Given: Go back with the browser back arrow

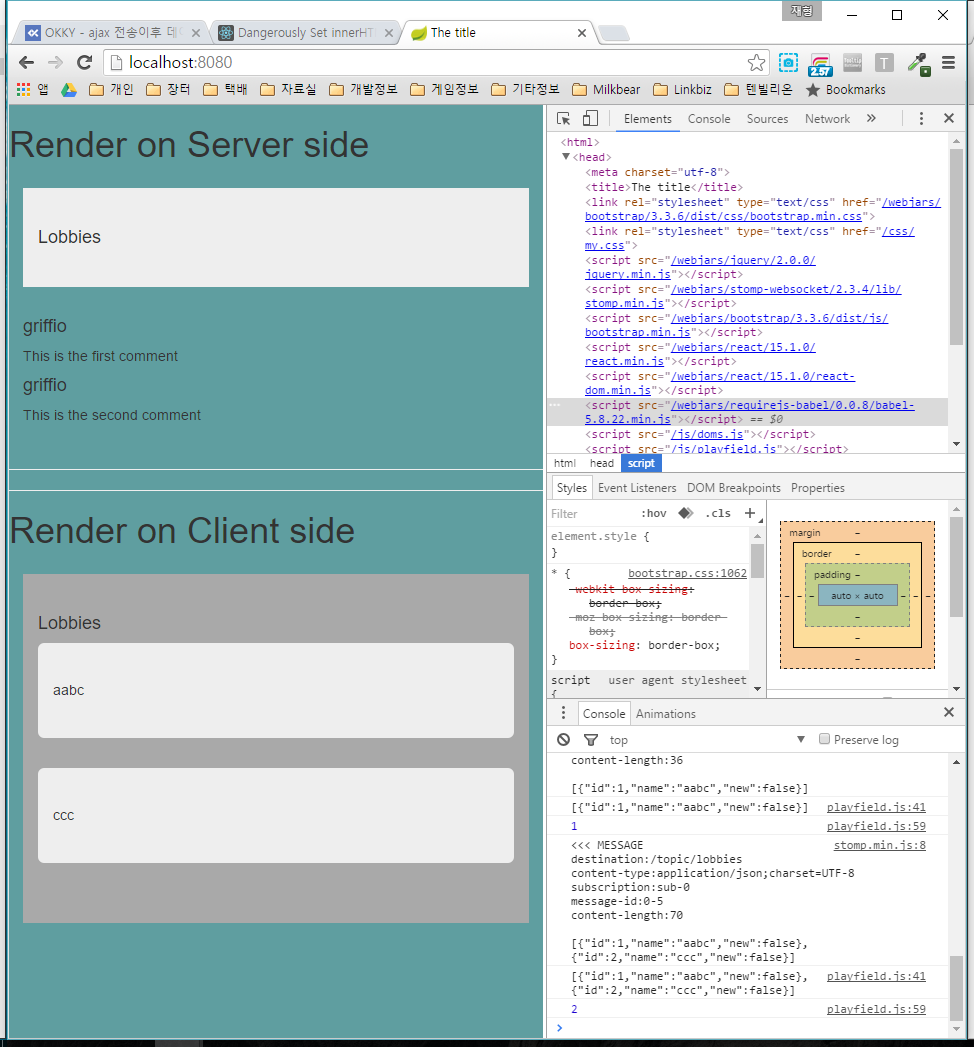Looking at the screenshot, I should (26, 63).
